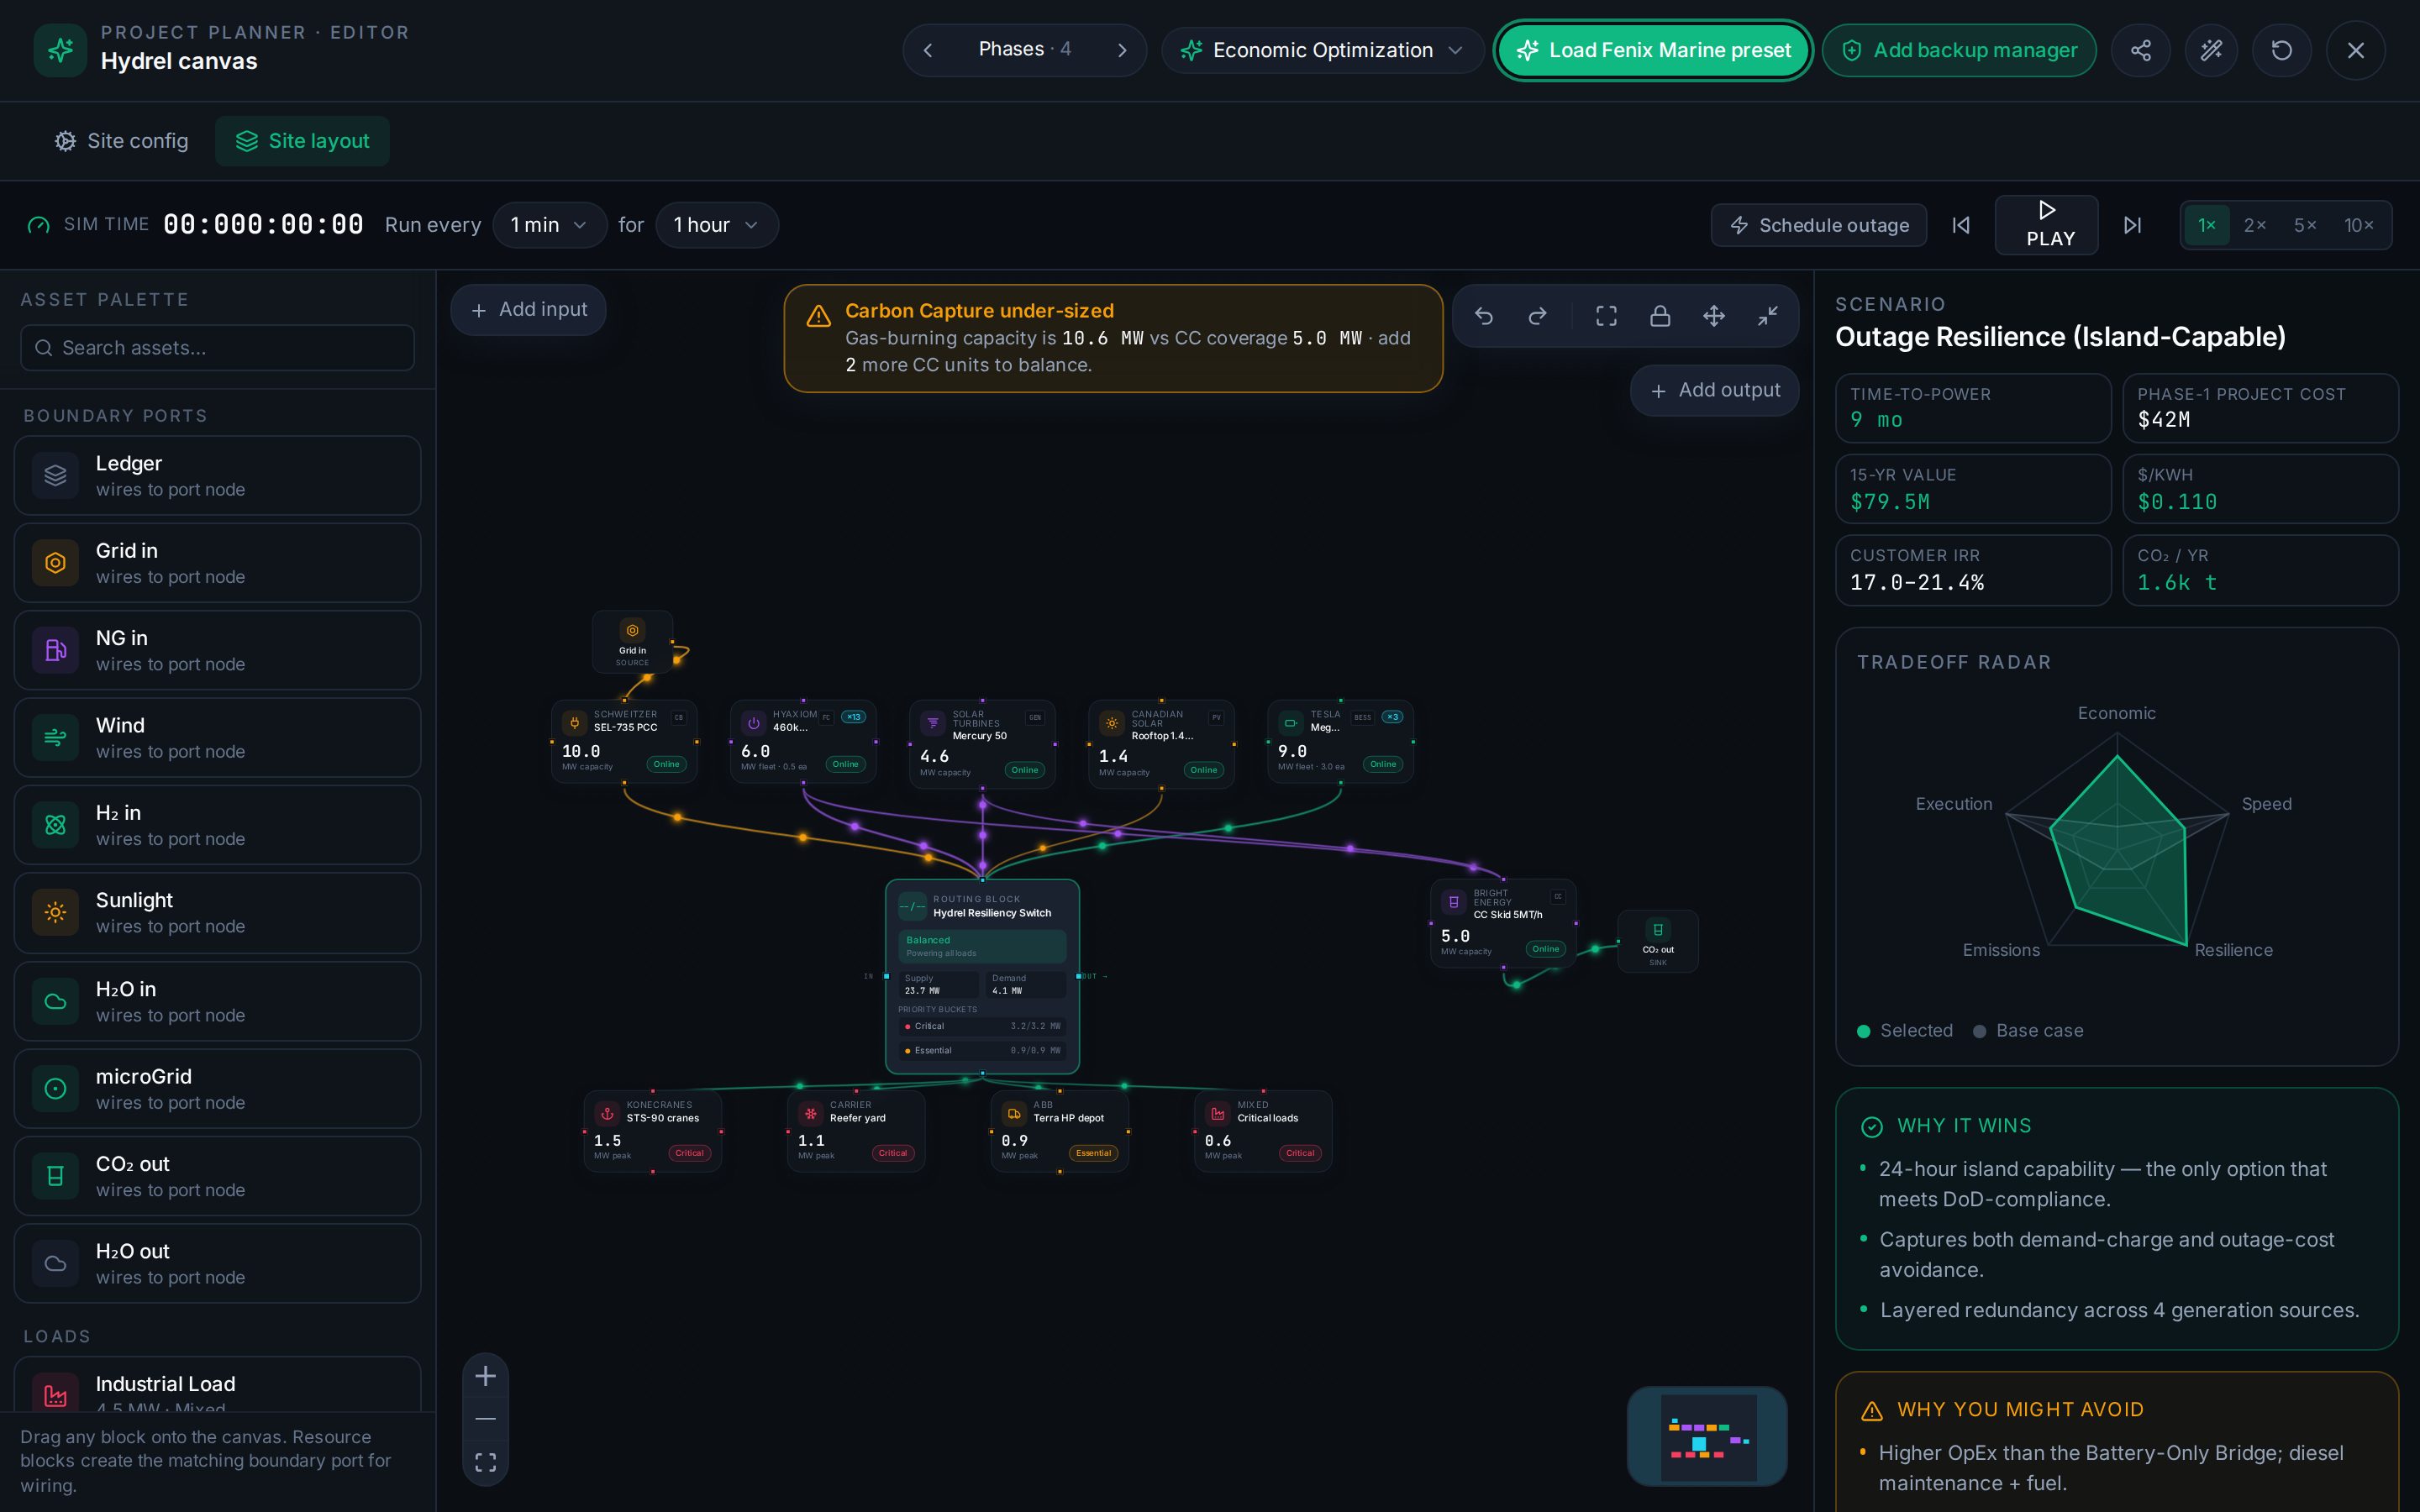Select Konecranes STS-90 cranes load
The image size is (2420, 1512).
click(x=652, y=1131)
